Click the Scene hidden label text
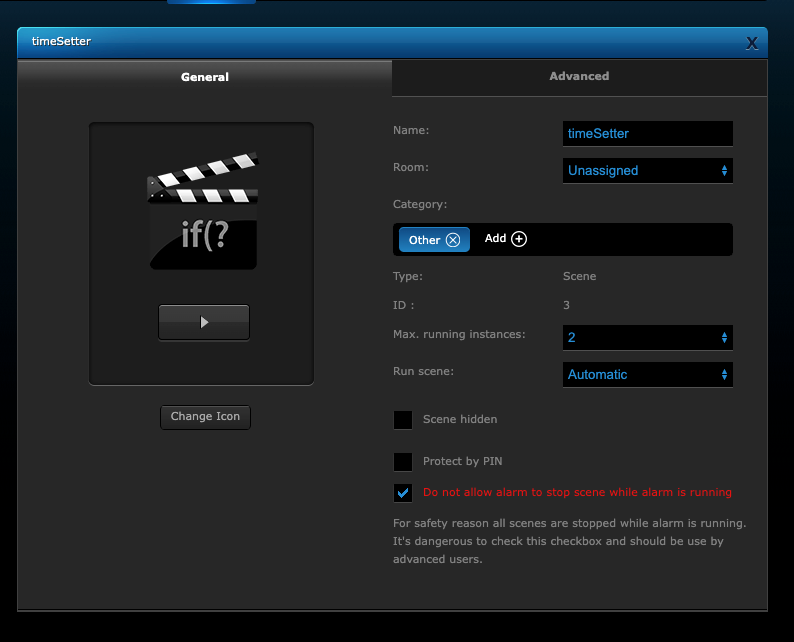 pos(460,420)
